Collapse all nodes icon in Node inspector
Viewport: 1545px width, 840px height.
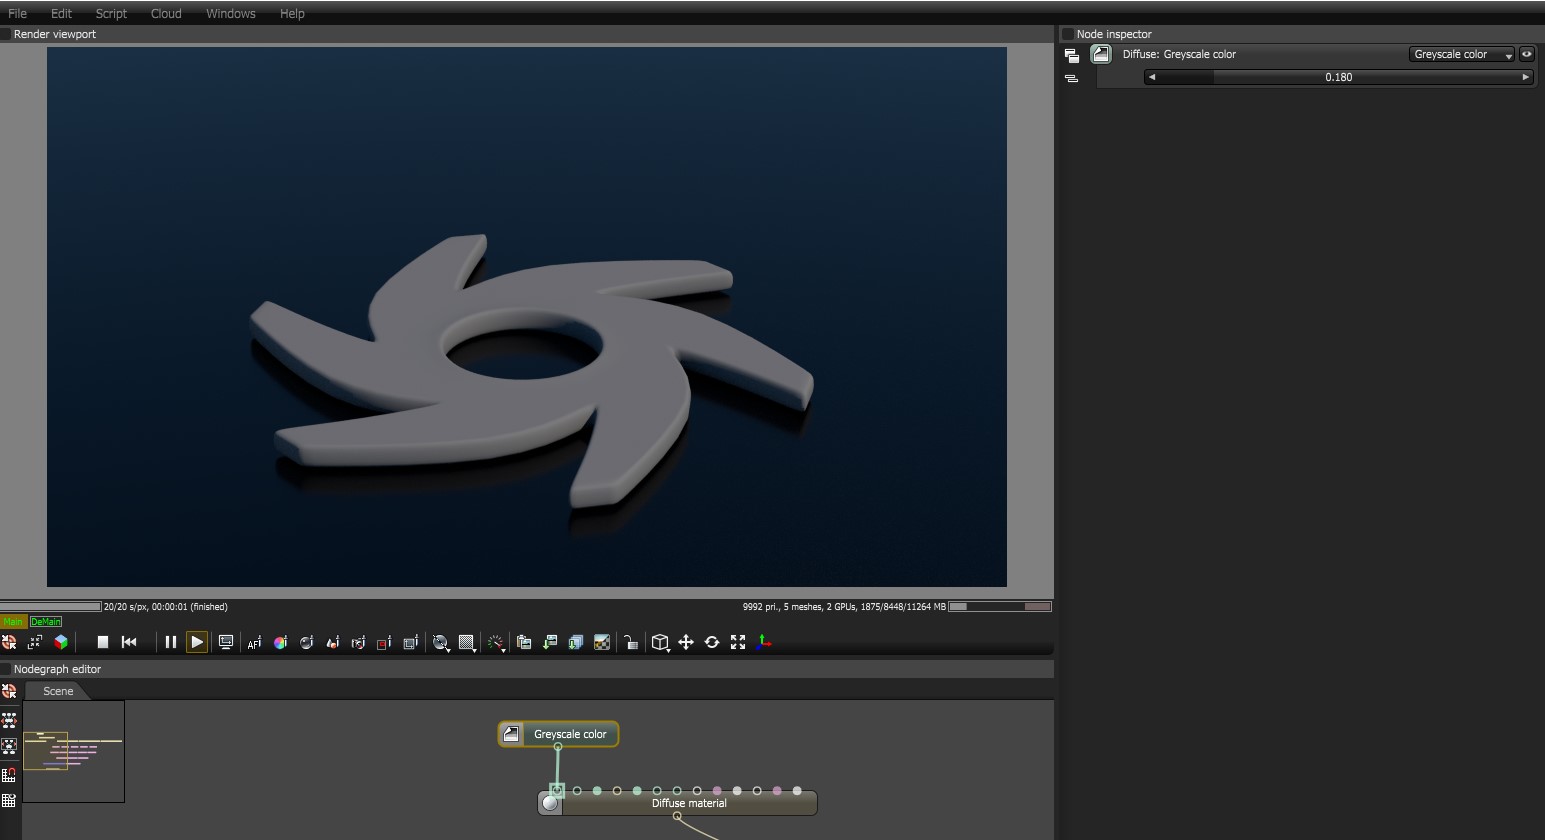1071,56
